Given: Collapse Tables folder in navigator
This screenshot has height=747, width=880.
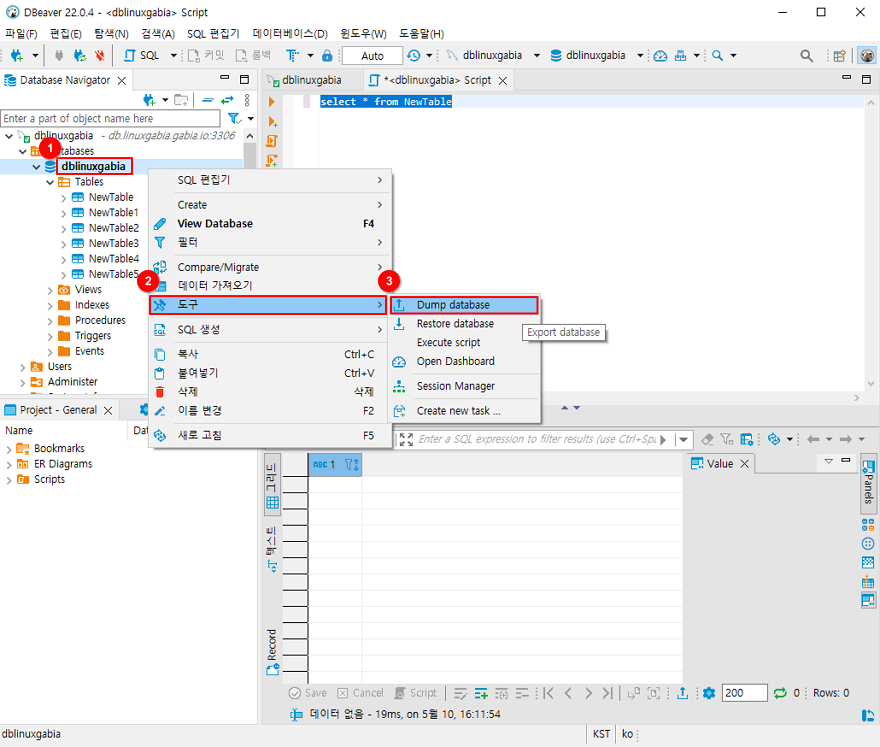Looking at the screenshot, I should (50, 182).
